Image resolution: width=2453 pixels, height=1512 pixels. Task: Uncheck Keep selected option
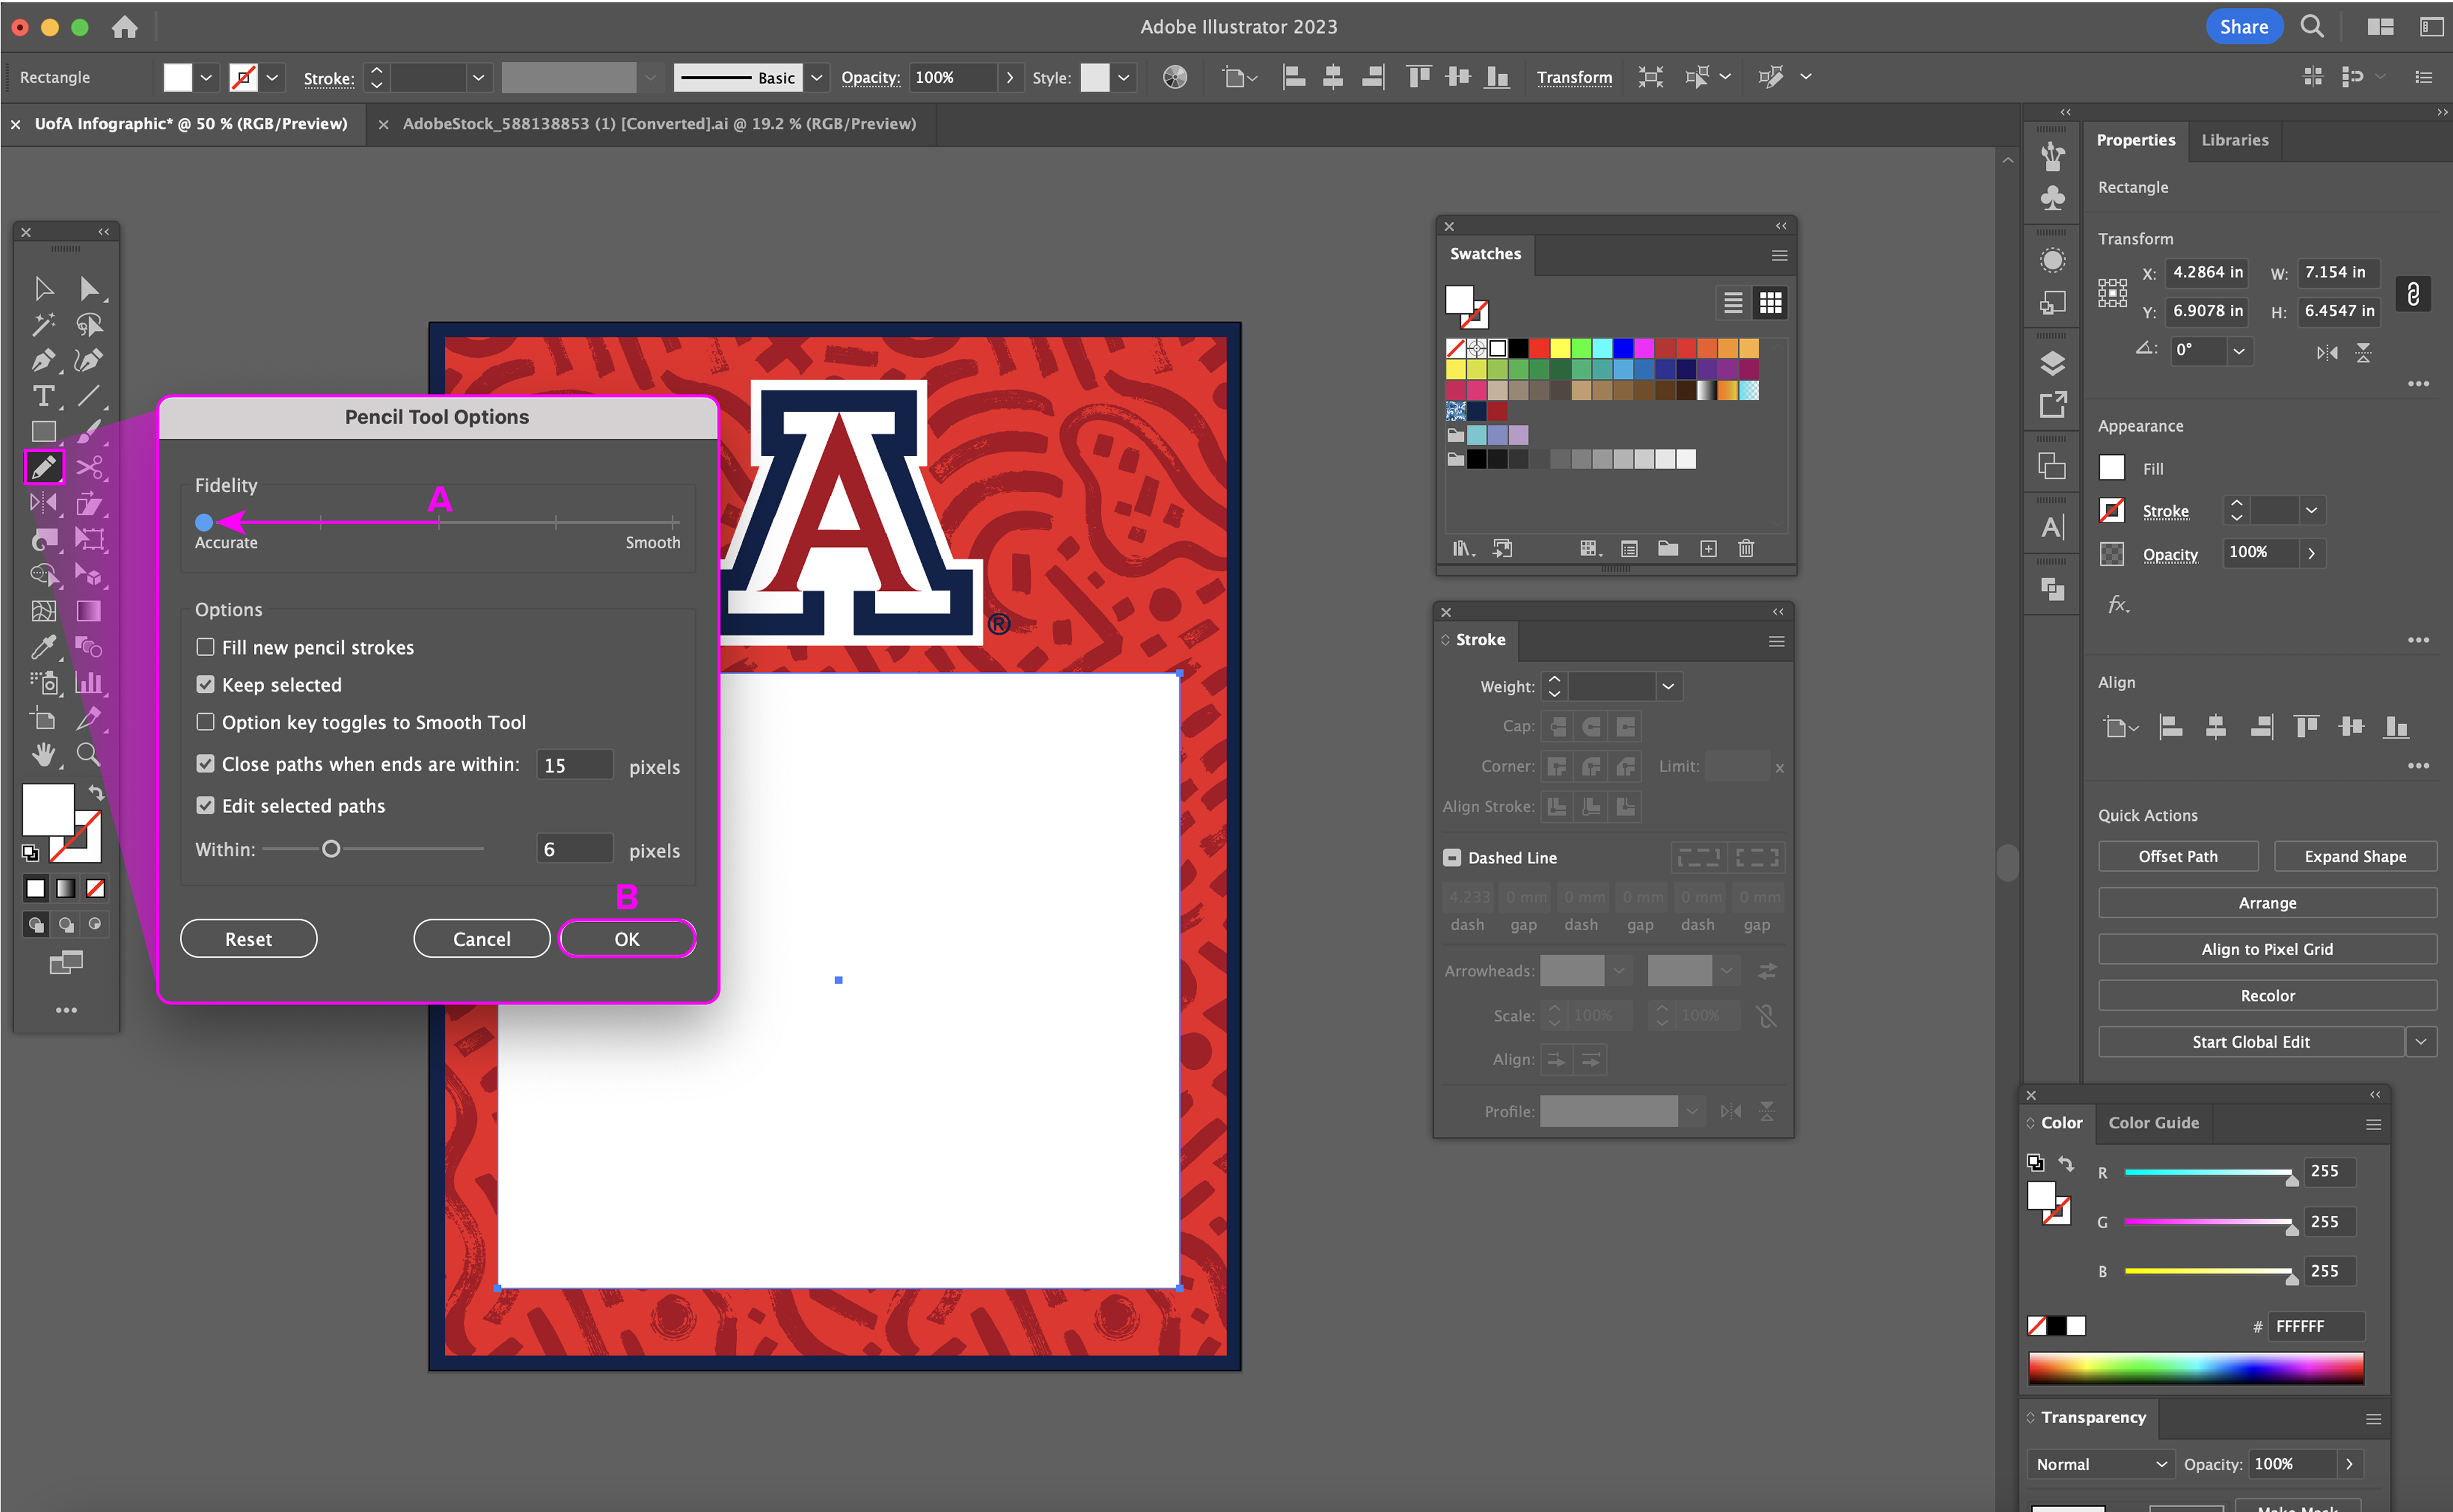[x=206, y=685]
